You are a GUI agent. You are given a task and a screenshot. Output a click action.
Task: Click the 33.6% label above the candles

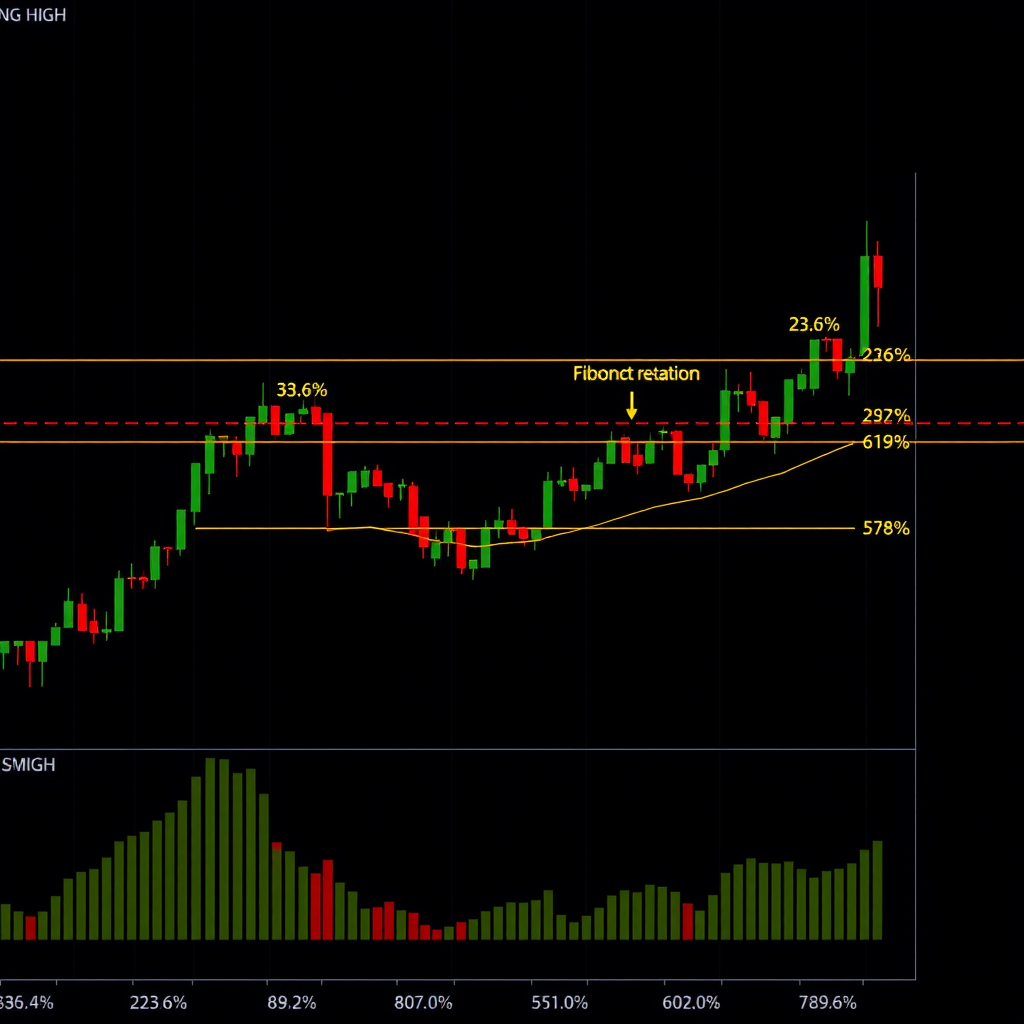coord(302,390)
